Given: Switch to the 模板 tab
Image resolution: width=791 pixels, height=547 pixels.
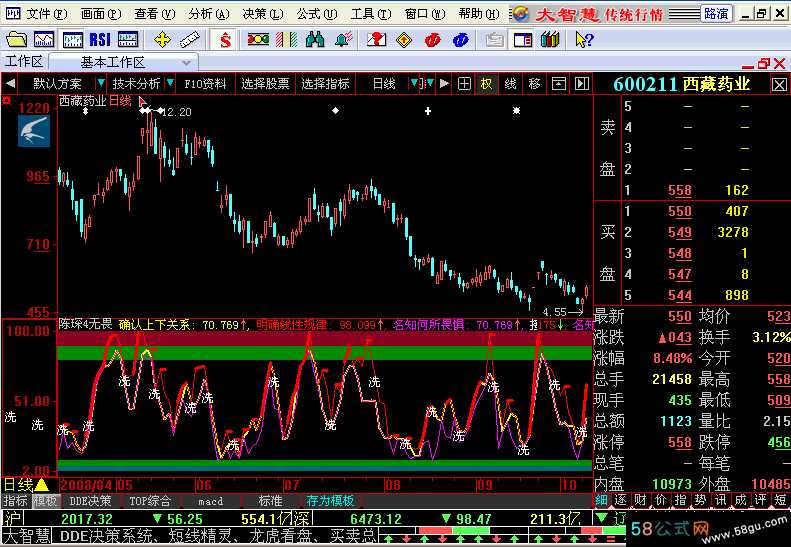Looking at the screenshot, I should coord(46,501).
